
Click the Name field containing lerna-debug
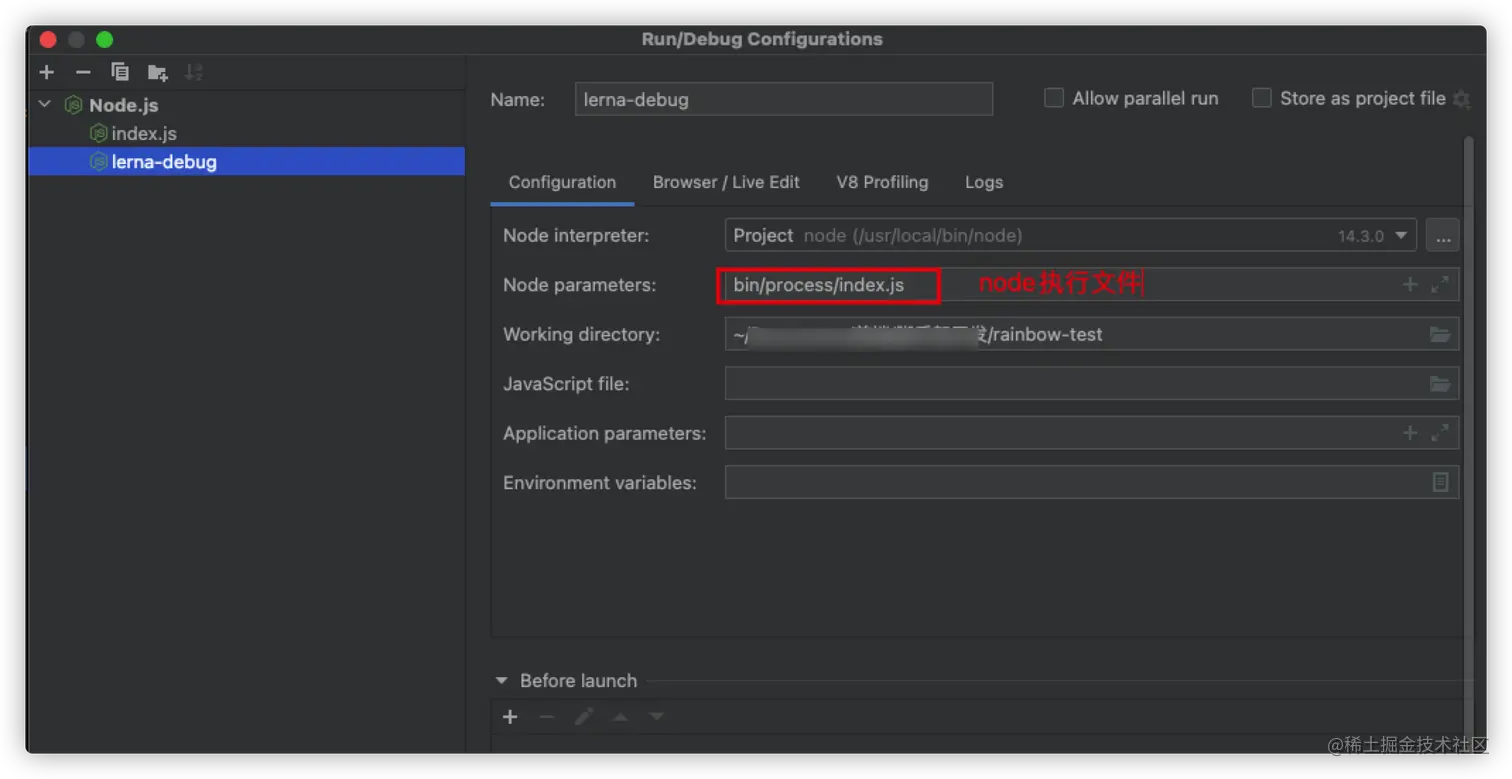(784, 99)
